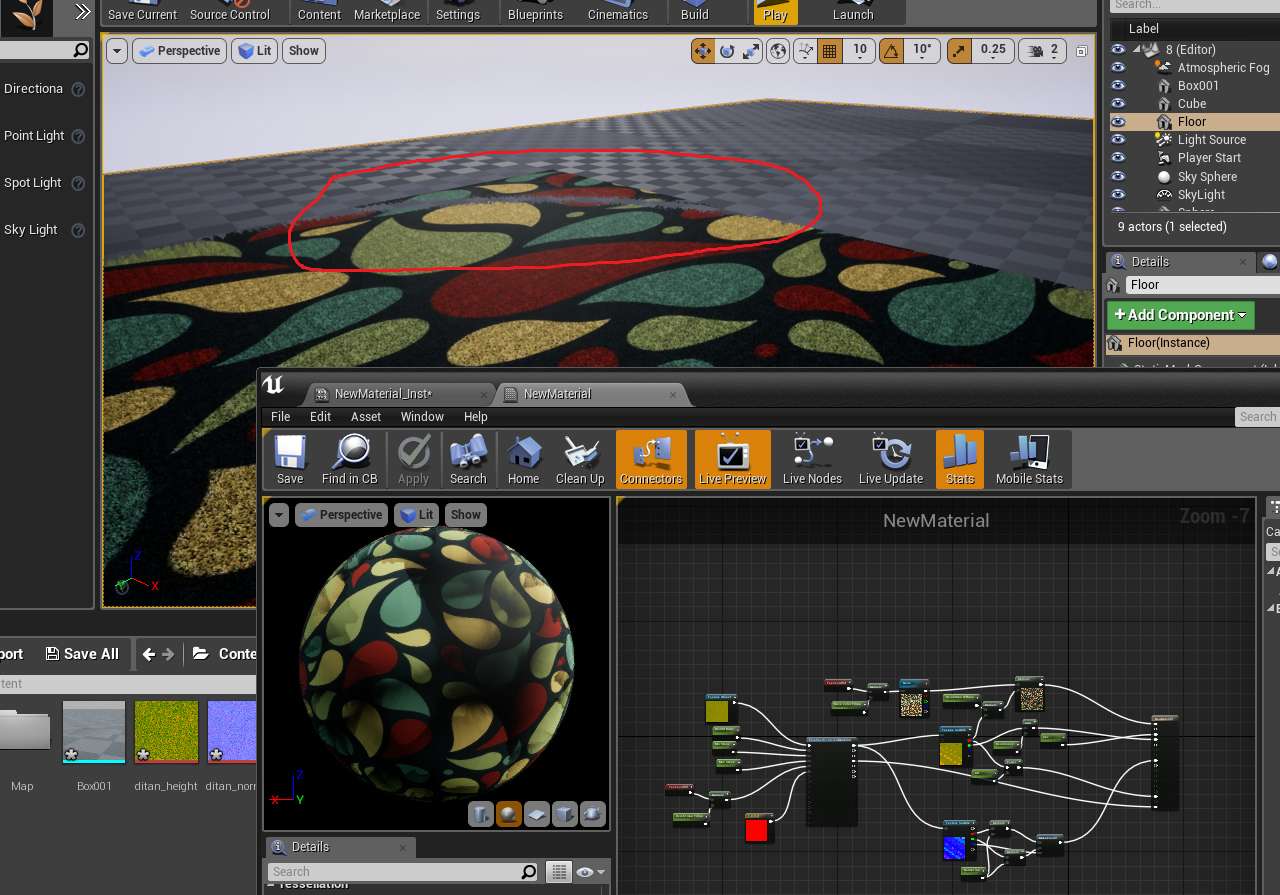Open main viewport options dropdown arrow
Screen dimensions: 1280x895
click(x=117, y=51)
